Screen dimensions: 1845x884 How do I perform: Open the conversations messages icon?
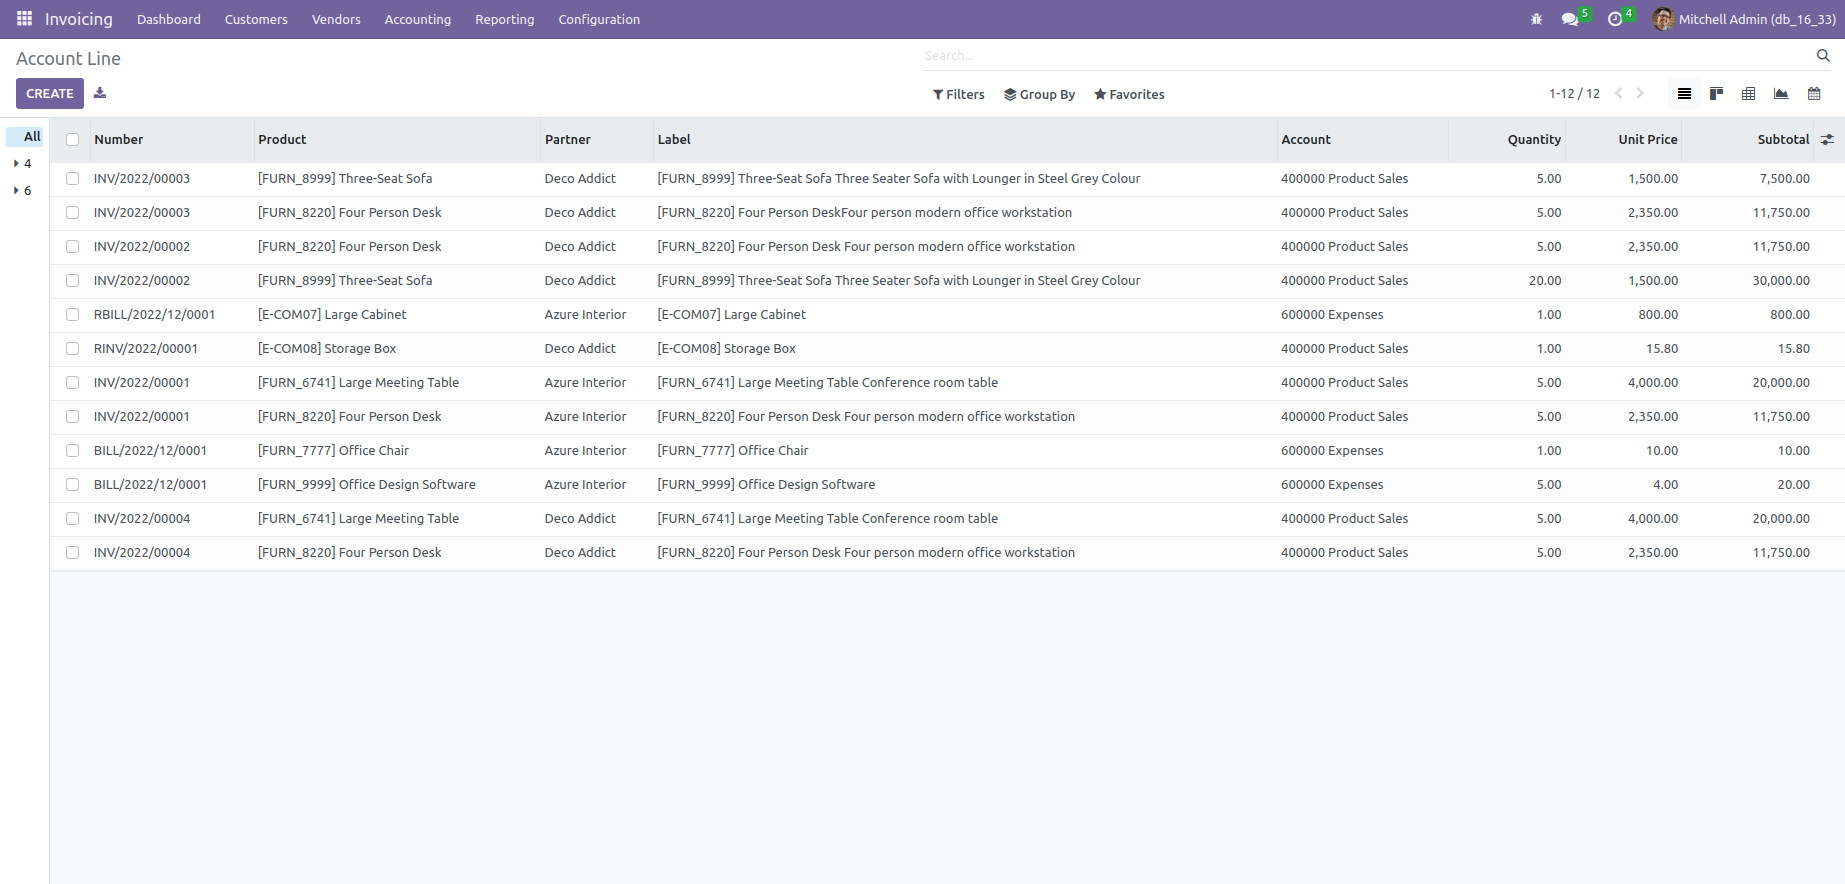1570,19
